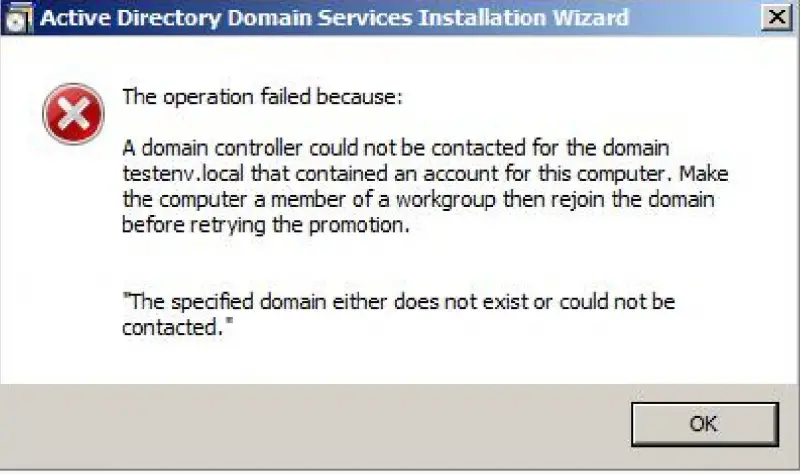800x474 pixels.
Task: Click the word 'Wizard' in the title
Action: [591, 18]
